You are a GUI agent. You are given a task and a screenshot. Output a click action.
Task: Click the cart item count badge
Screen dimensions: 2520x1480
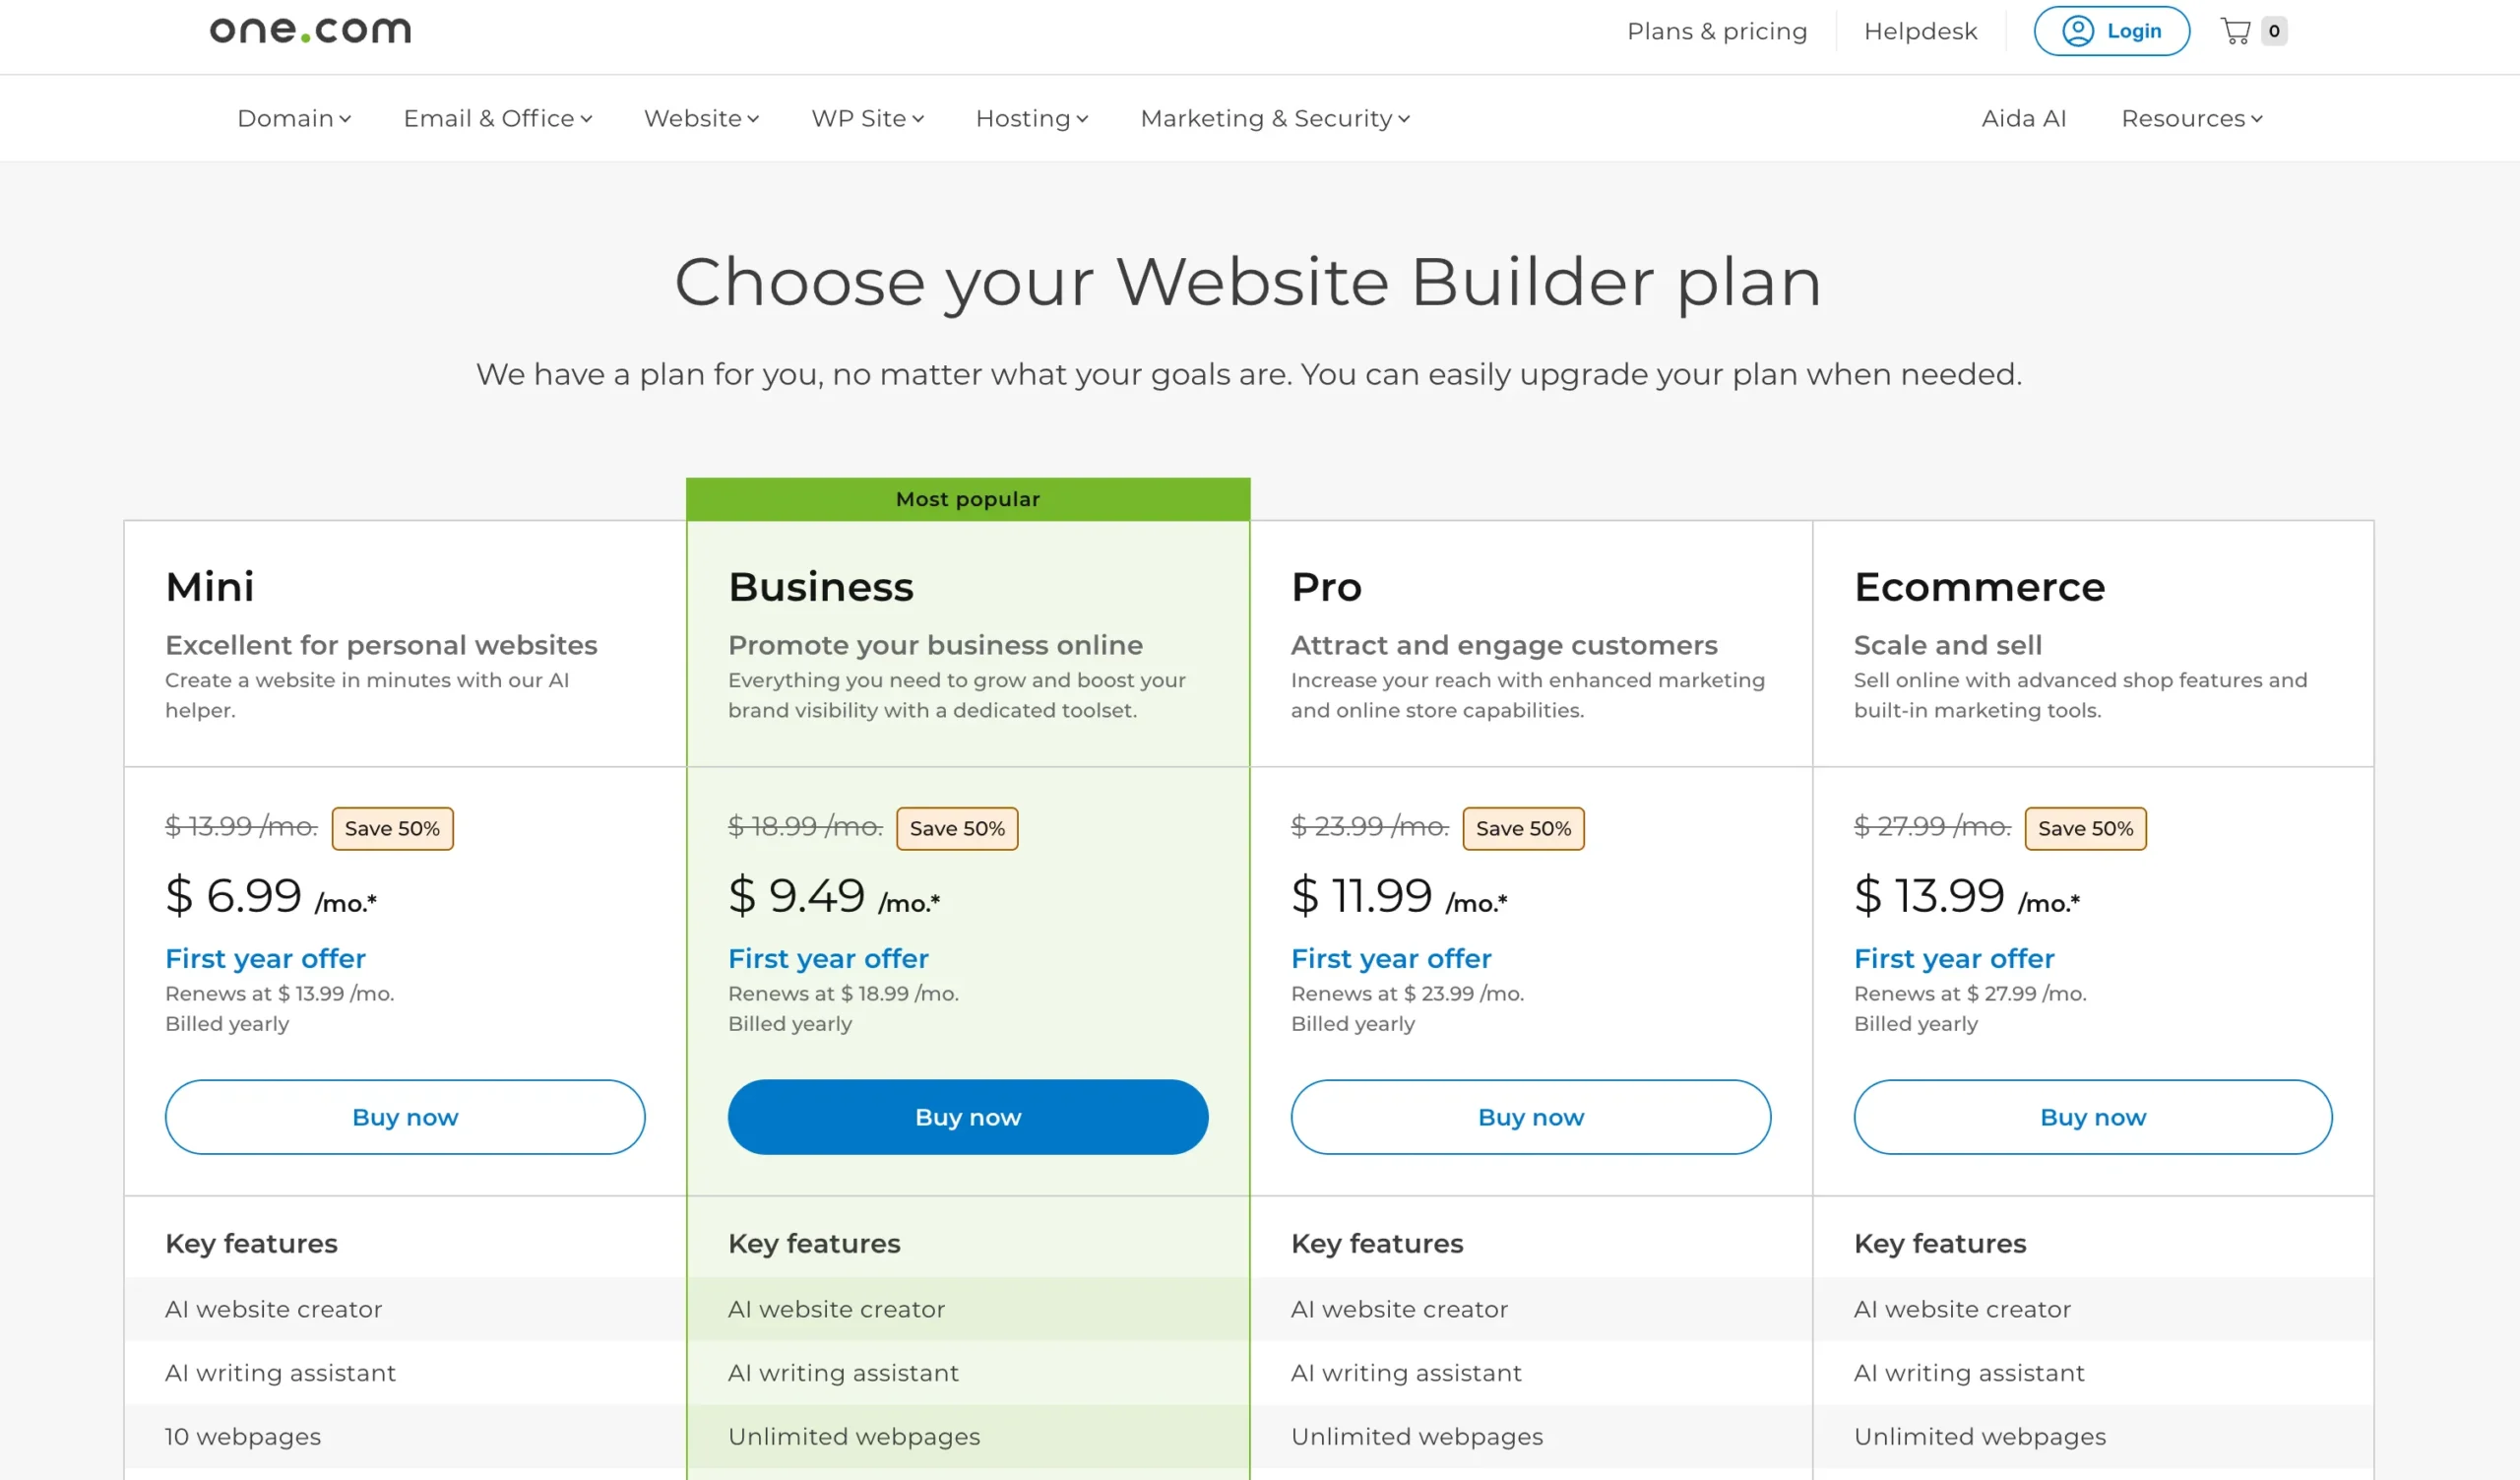[x=2274, y=31]
